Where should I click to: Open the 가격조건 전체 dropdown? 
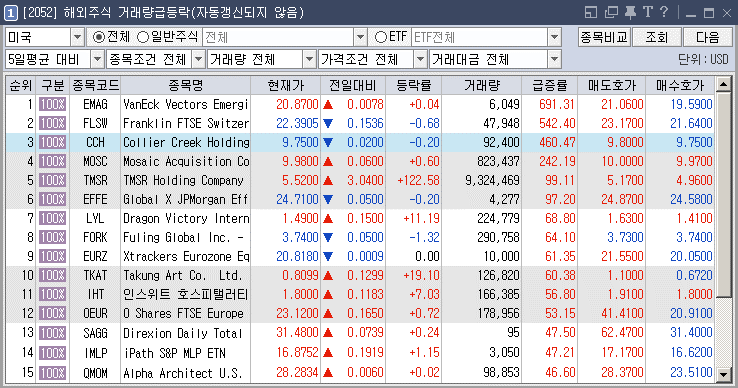point(420,59)
